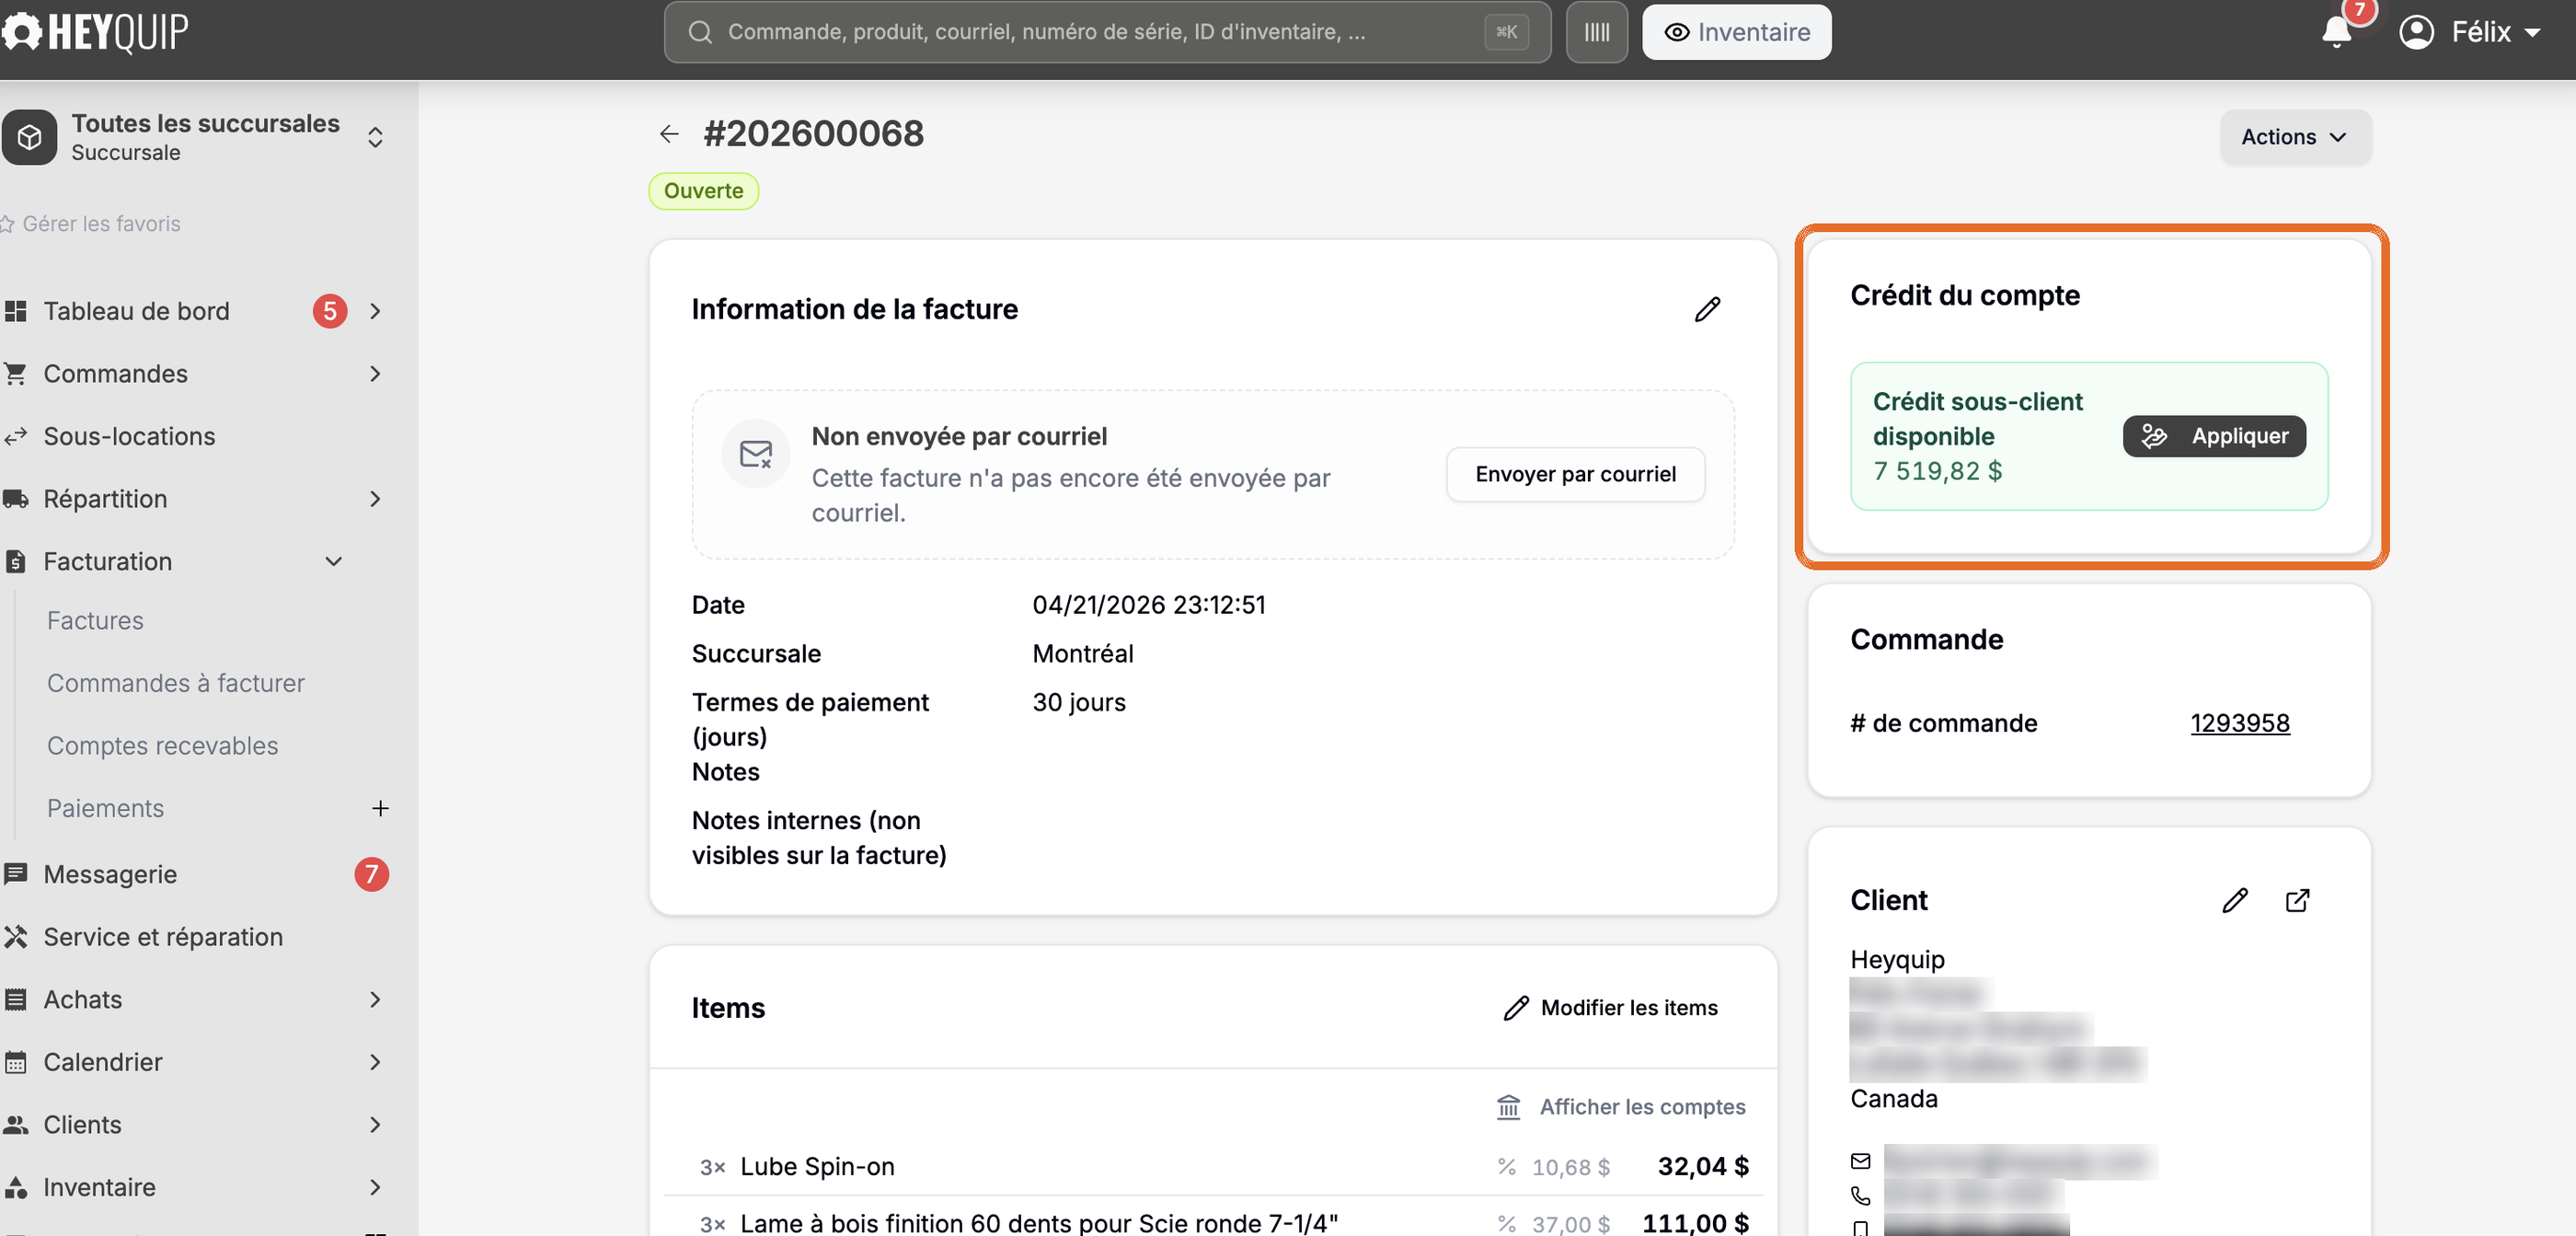This screenshot has width=2576, height=1236.
Task: Click the Gérer les favoris star
Action: [x=8, y=224]
